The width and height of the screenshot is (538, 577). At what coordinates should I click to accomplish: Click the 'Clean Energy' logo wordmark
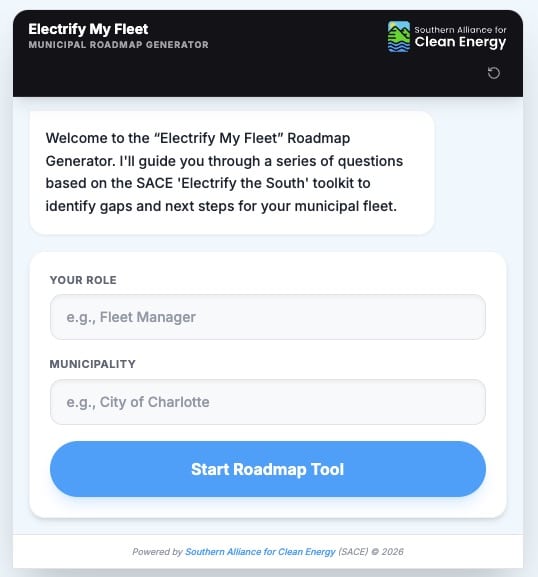(x=460, y=42)
